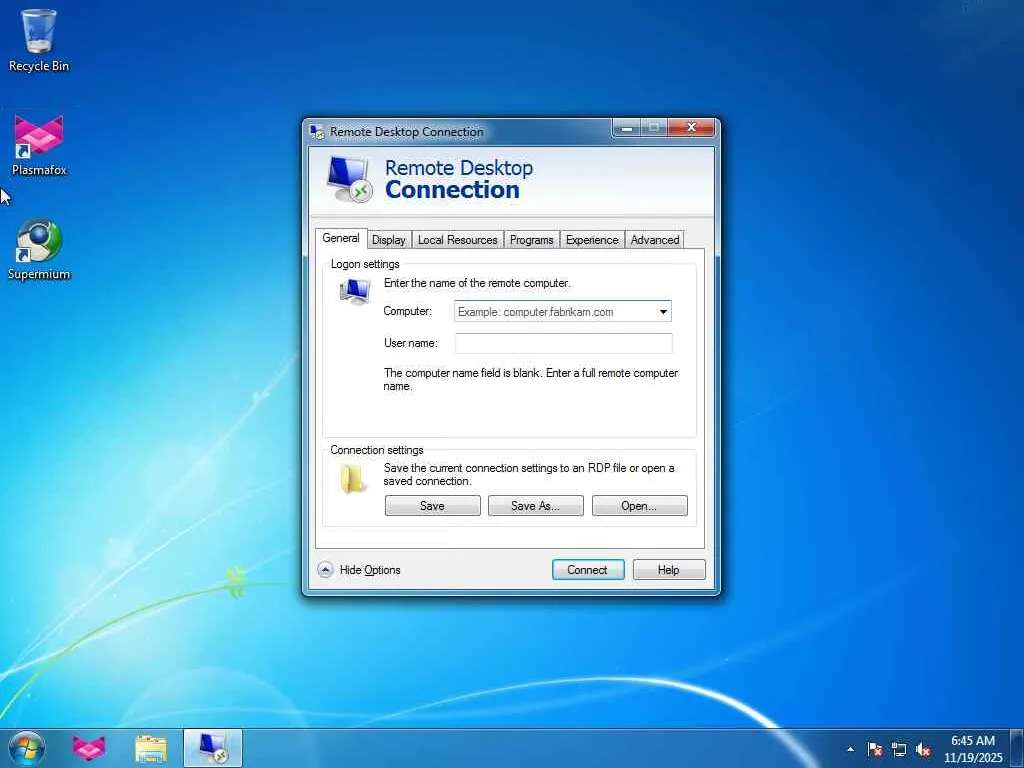Switch to the Experience tab
Image resolution: width=1024 pixels, height=768 pixels.
tap(592, 240)
